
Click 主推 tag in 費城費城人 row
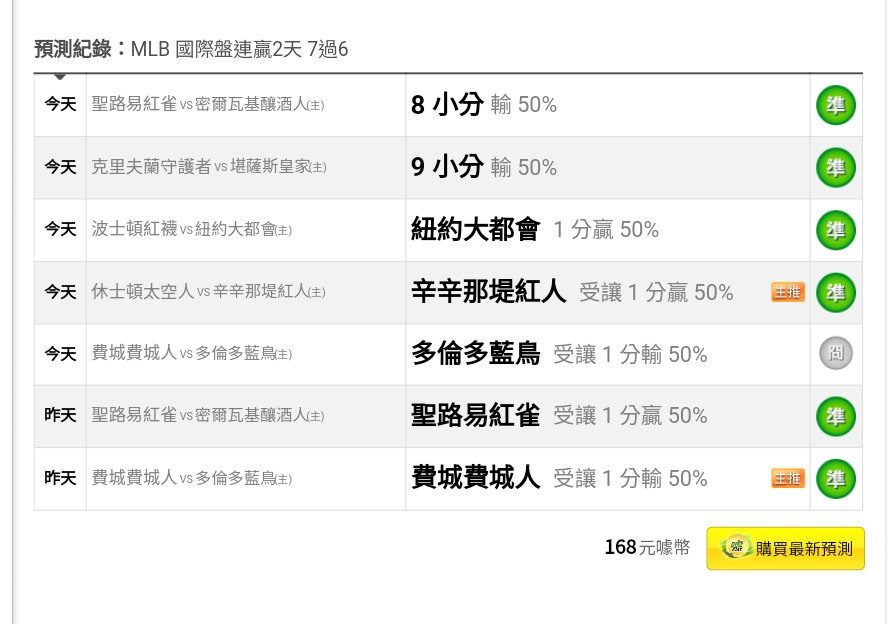[x=788, y=478]
